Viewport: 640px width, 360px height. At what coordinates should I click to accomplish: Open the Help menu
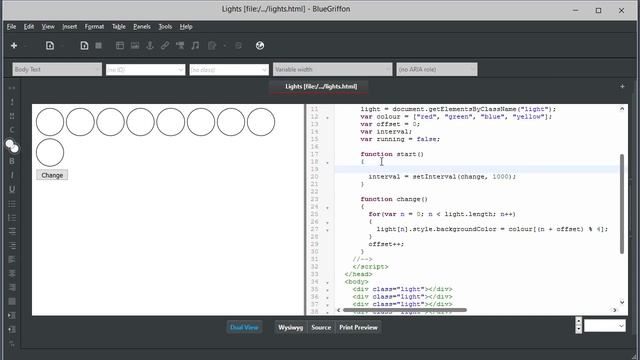[x=186, y=27]
